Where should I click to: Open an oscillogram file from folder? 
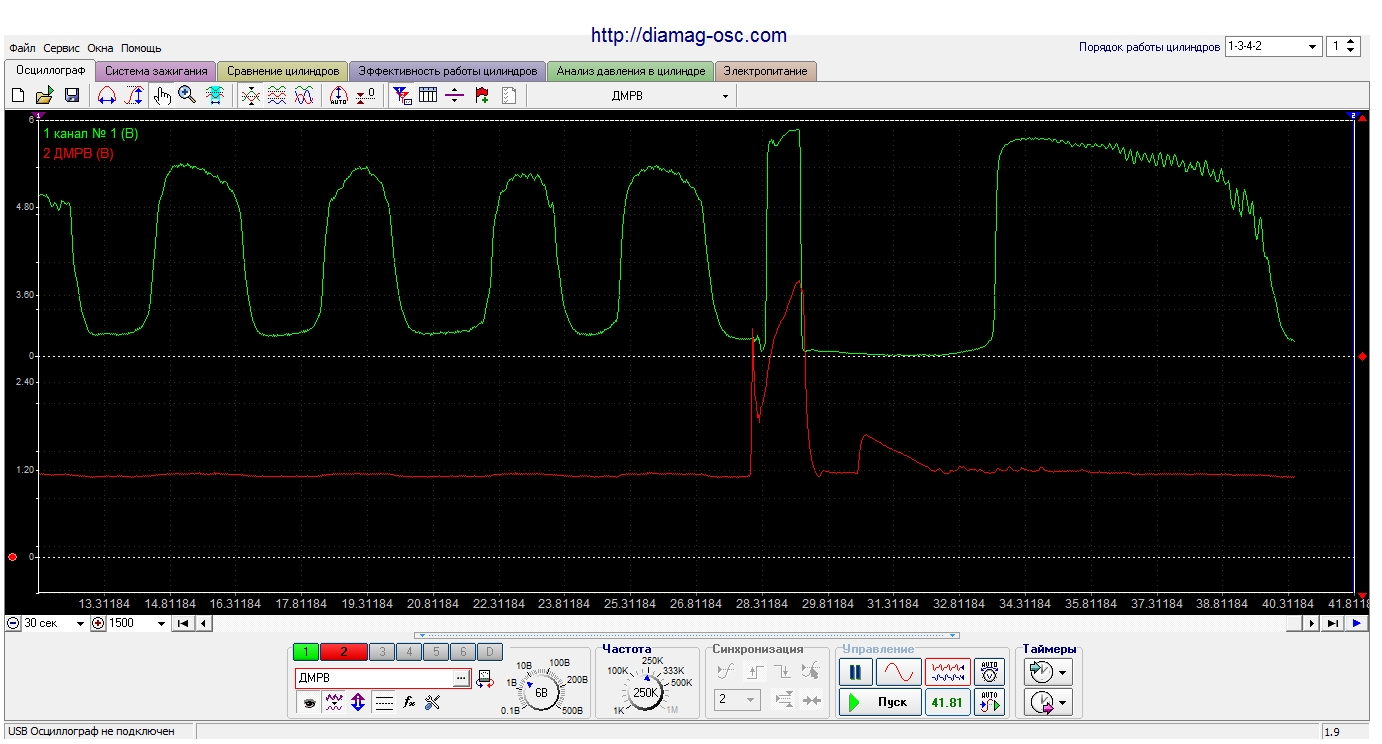coord(44,95)
